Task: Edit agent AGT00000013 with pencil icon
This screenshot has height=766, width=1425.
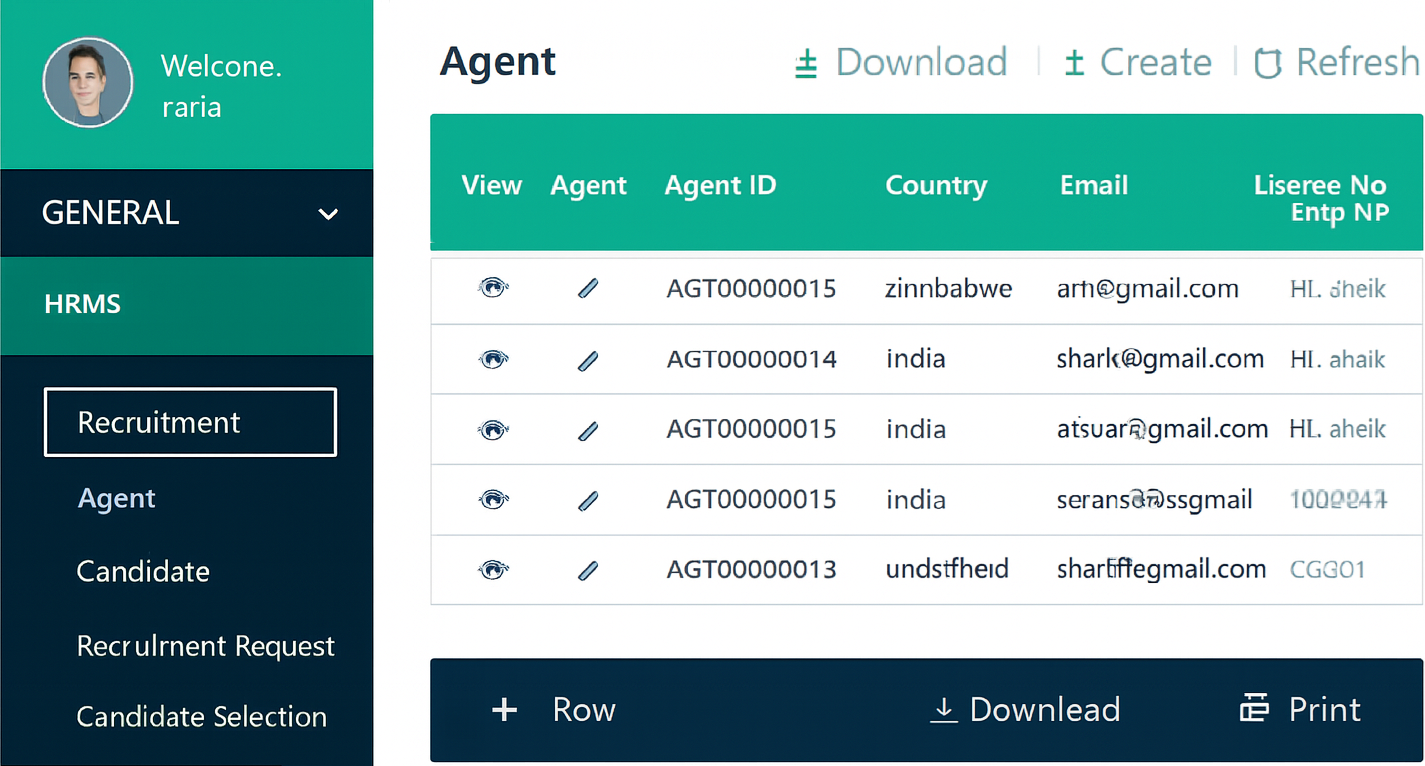Action: (588, 570)
